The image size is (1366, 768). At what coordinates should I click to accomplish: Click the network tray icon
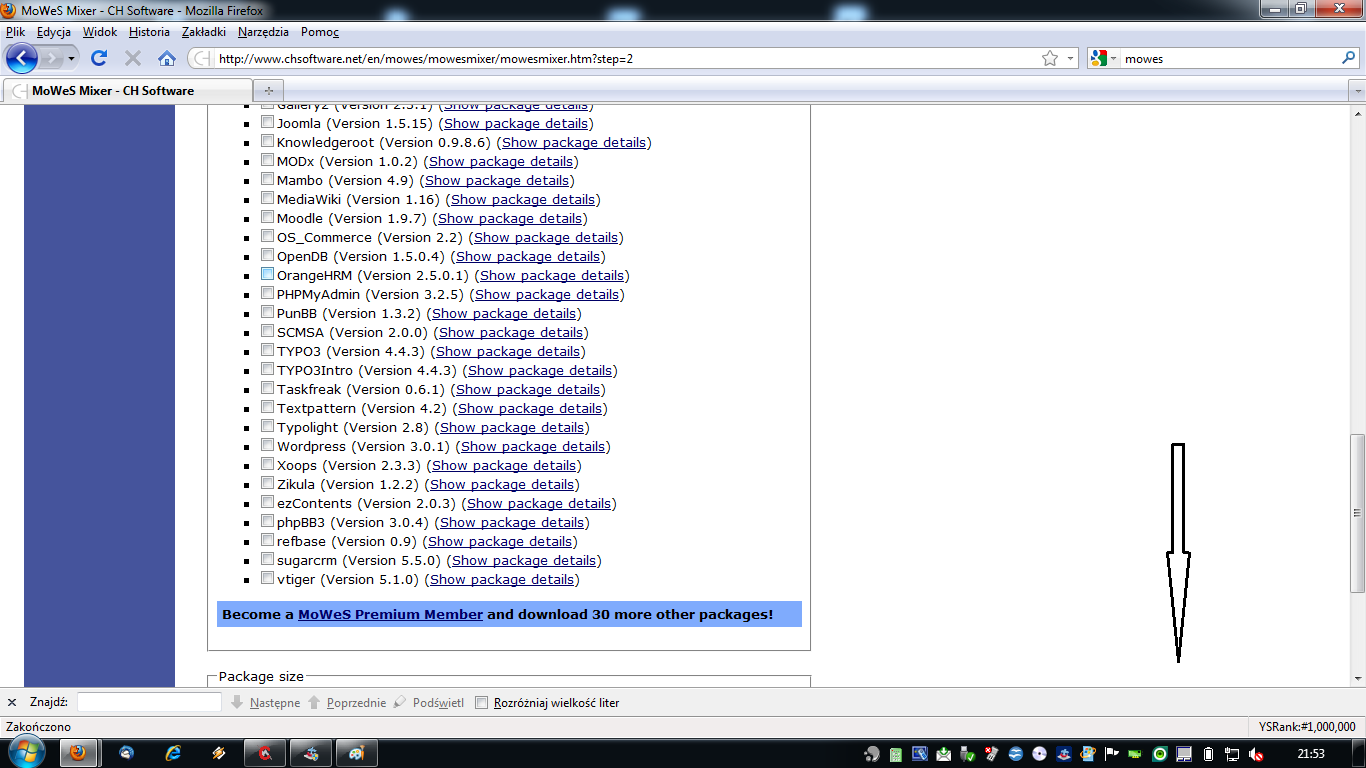pyautogui.click(x=1232, y=754)
